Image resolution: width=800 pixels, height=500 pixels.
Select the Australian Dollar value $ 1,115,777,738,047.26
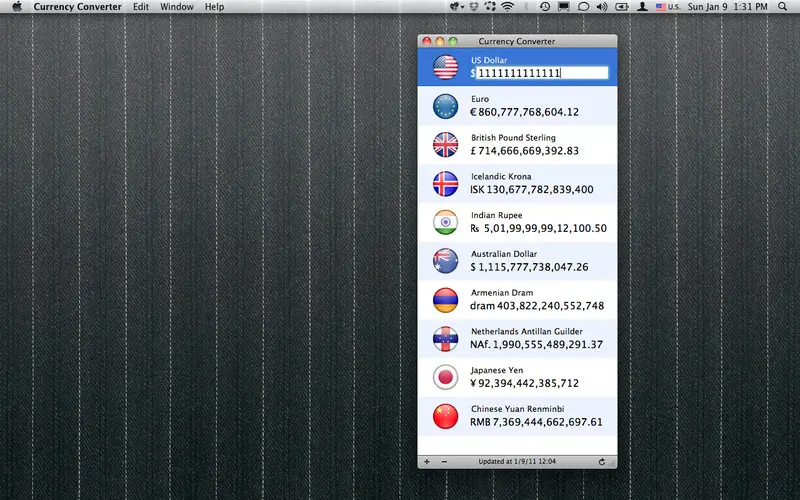[x=529, y=267]
